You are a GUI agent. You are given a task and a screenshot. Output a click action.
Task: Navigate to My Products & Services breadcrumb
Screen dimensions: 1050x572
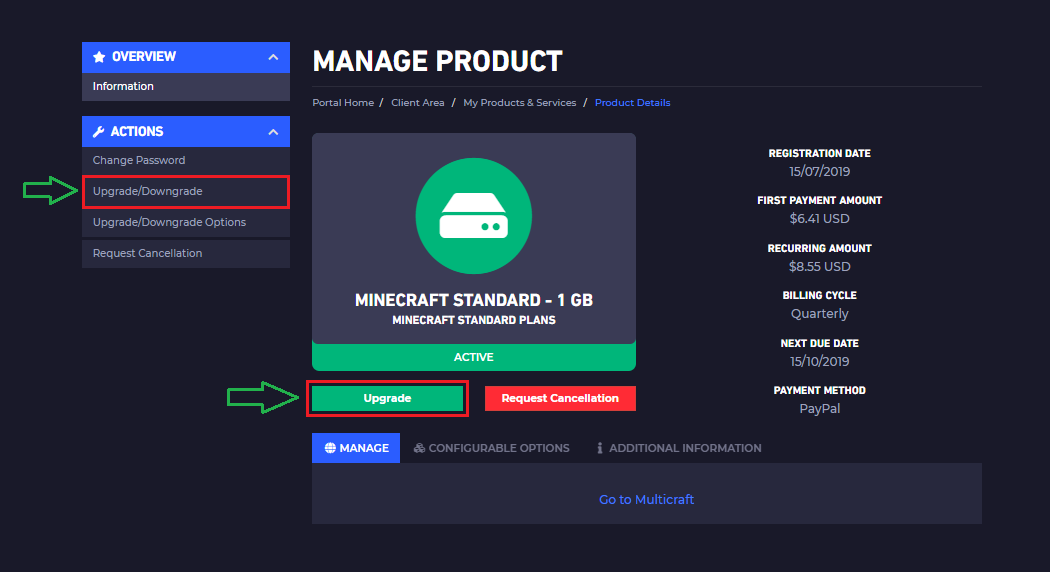[519, 103]
